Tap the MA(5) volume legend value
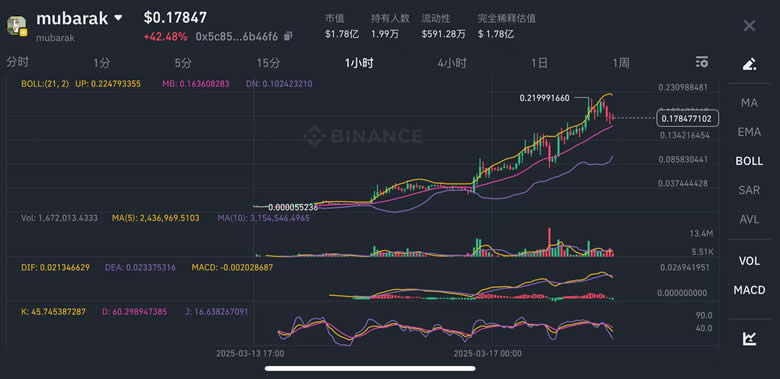The height and width of the screenshot is (379, 780). click(156, 218)
